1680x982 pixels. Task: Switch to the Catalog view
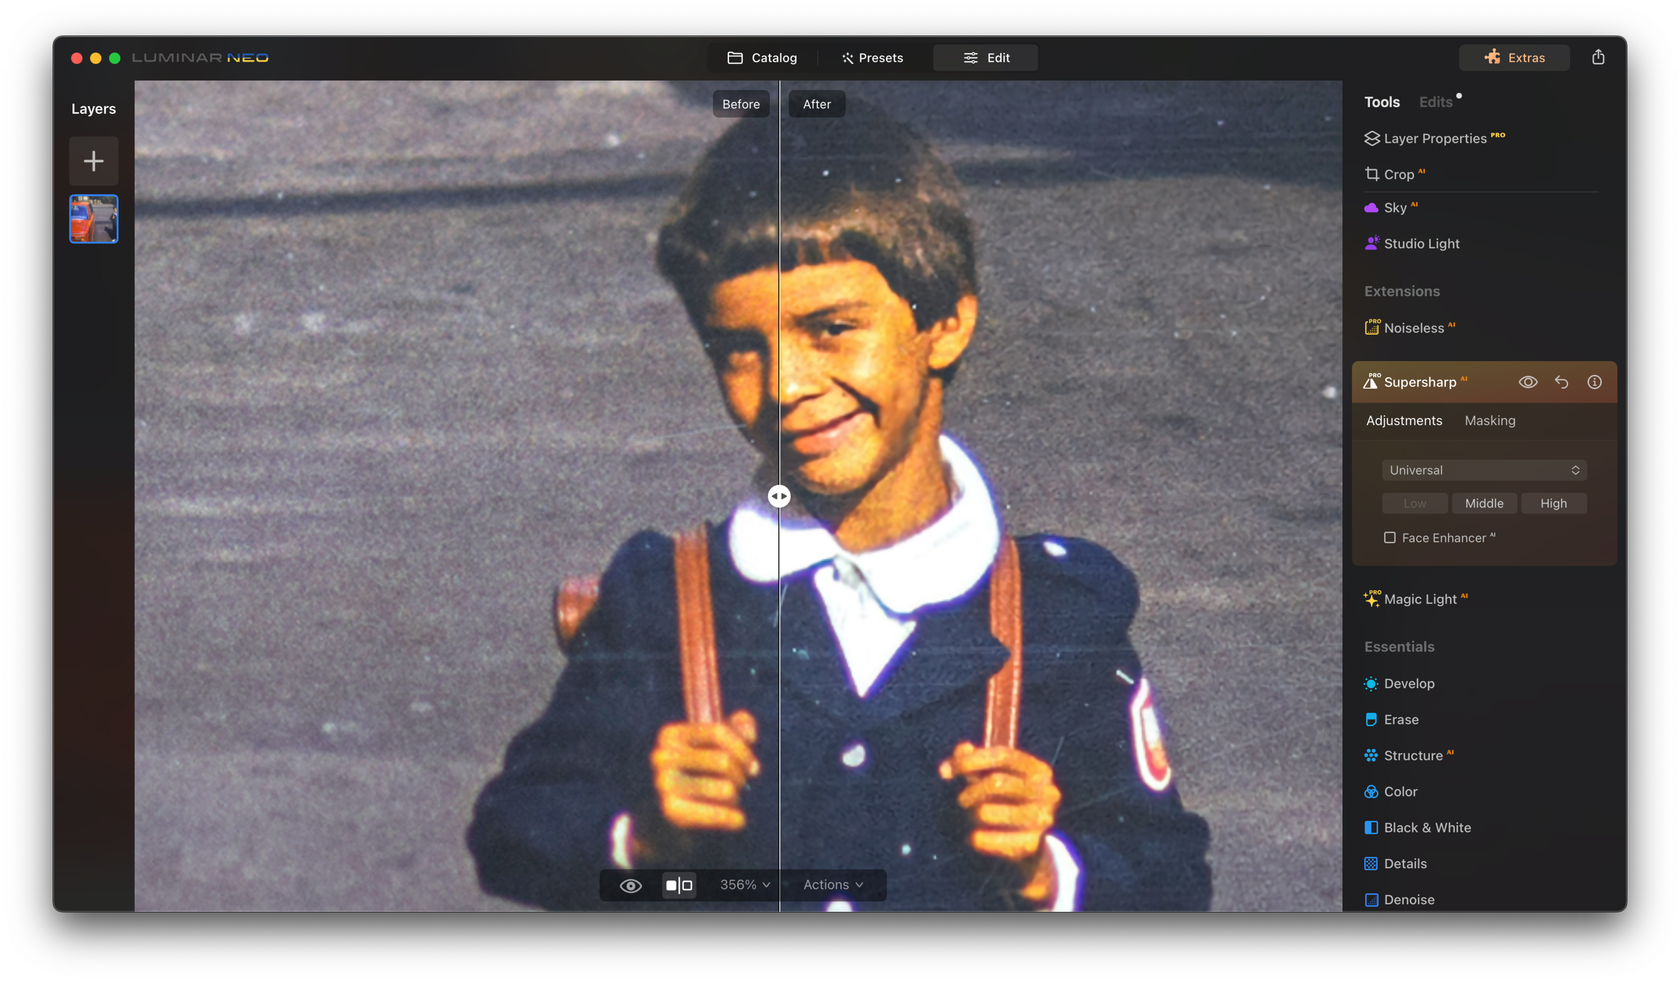[x=762, y=57]
